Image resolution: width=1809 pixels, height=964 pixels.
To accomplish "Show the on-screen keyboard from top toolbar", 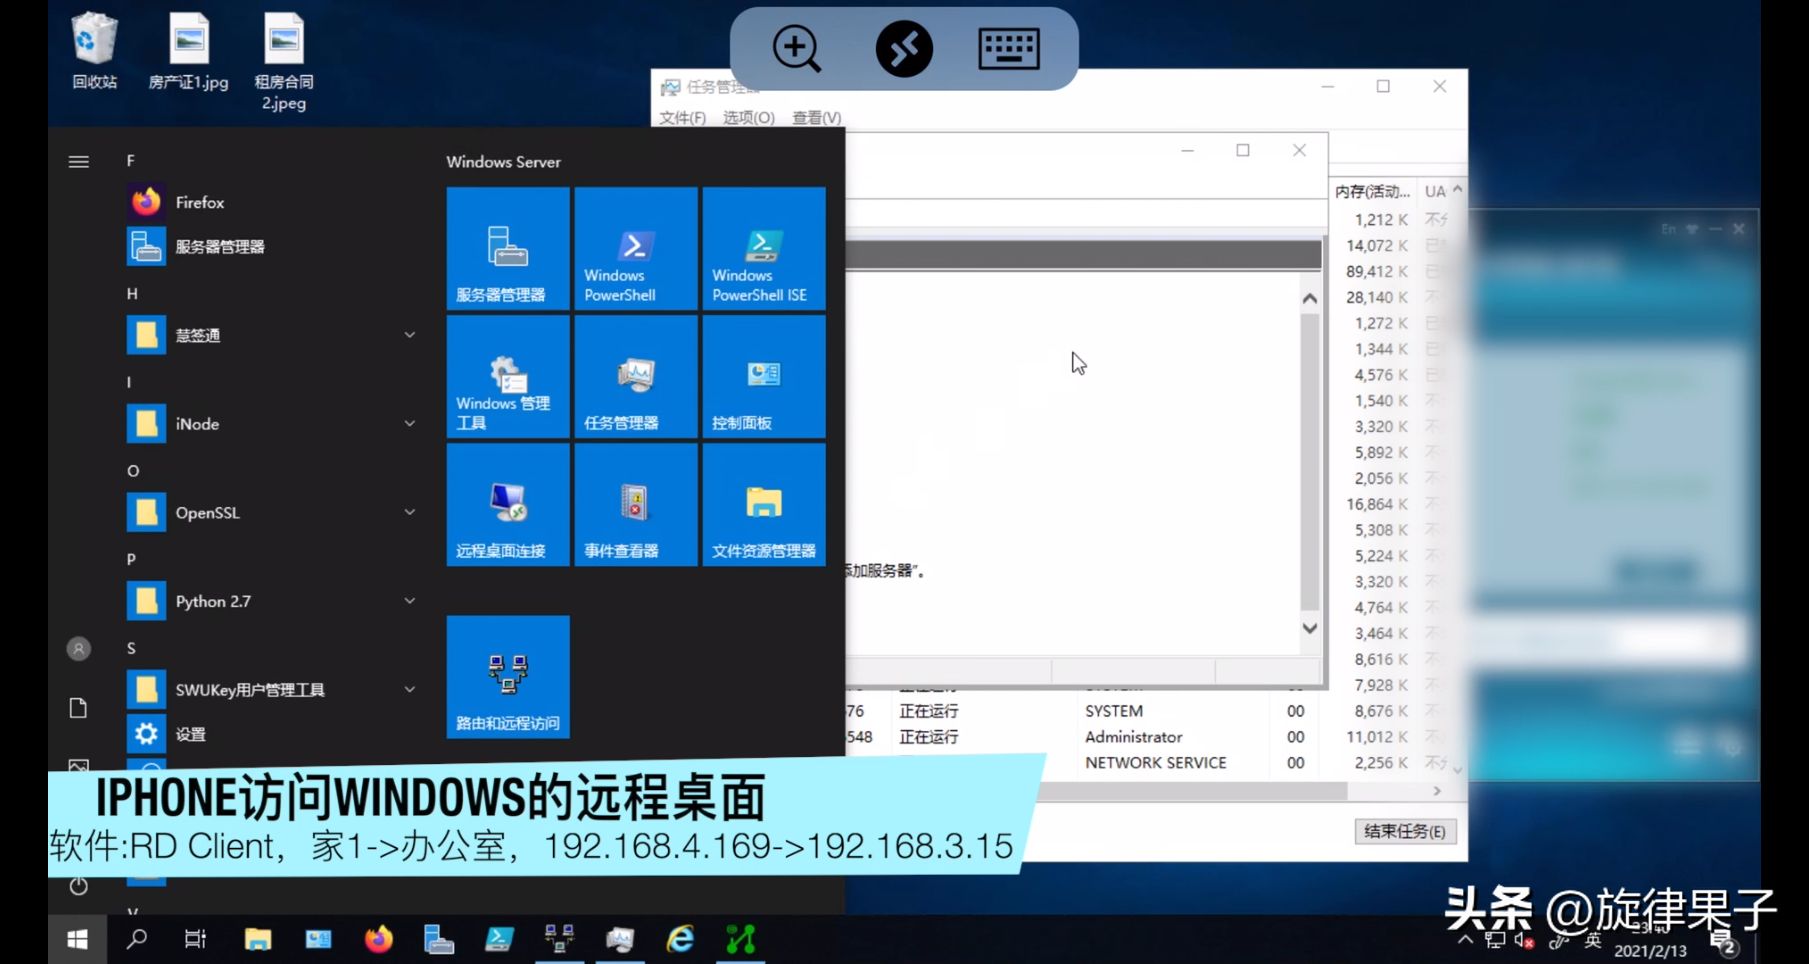I will [1008, 49].
